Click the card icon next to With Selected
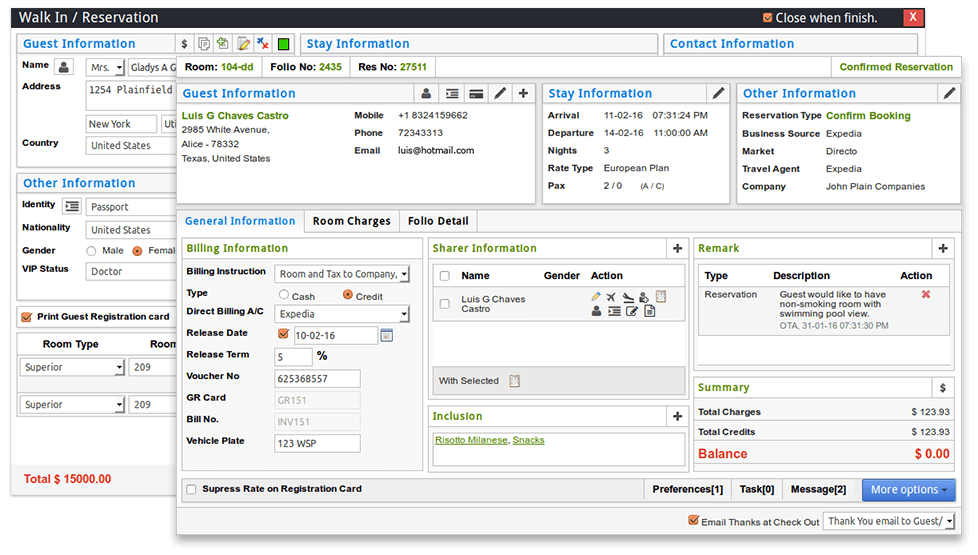978x555 pixels. 514,381
